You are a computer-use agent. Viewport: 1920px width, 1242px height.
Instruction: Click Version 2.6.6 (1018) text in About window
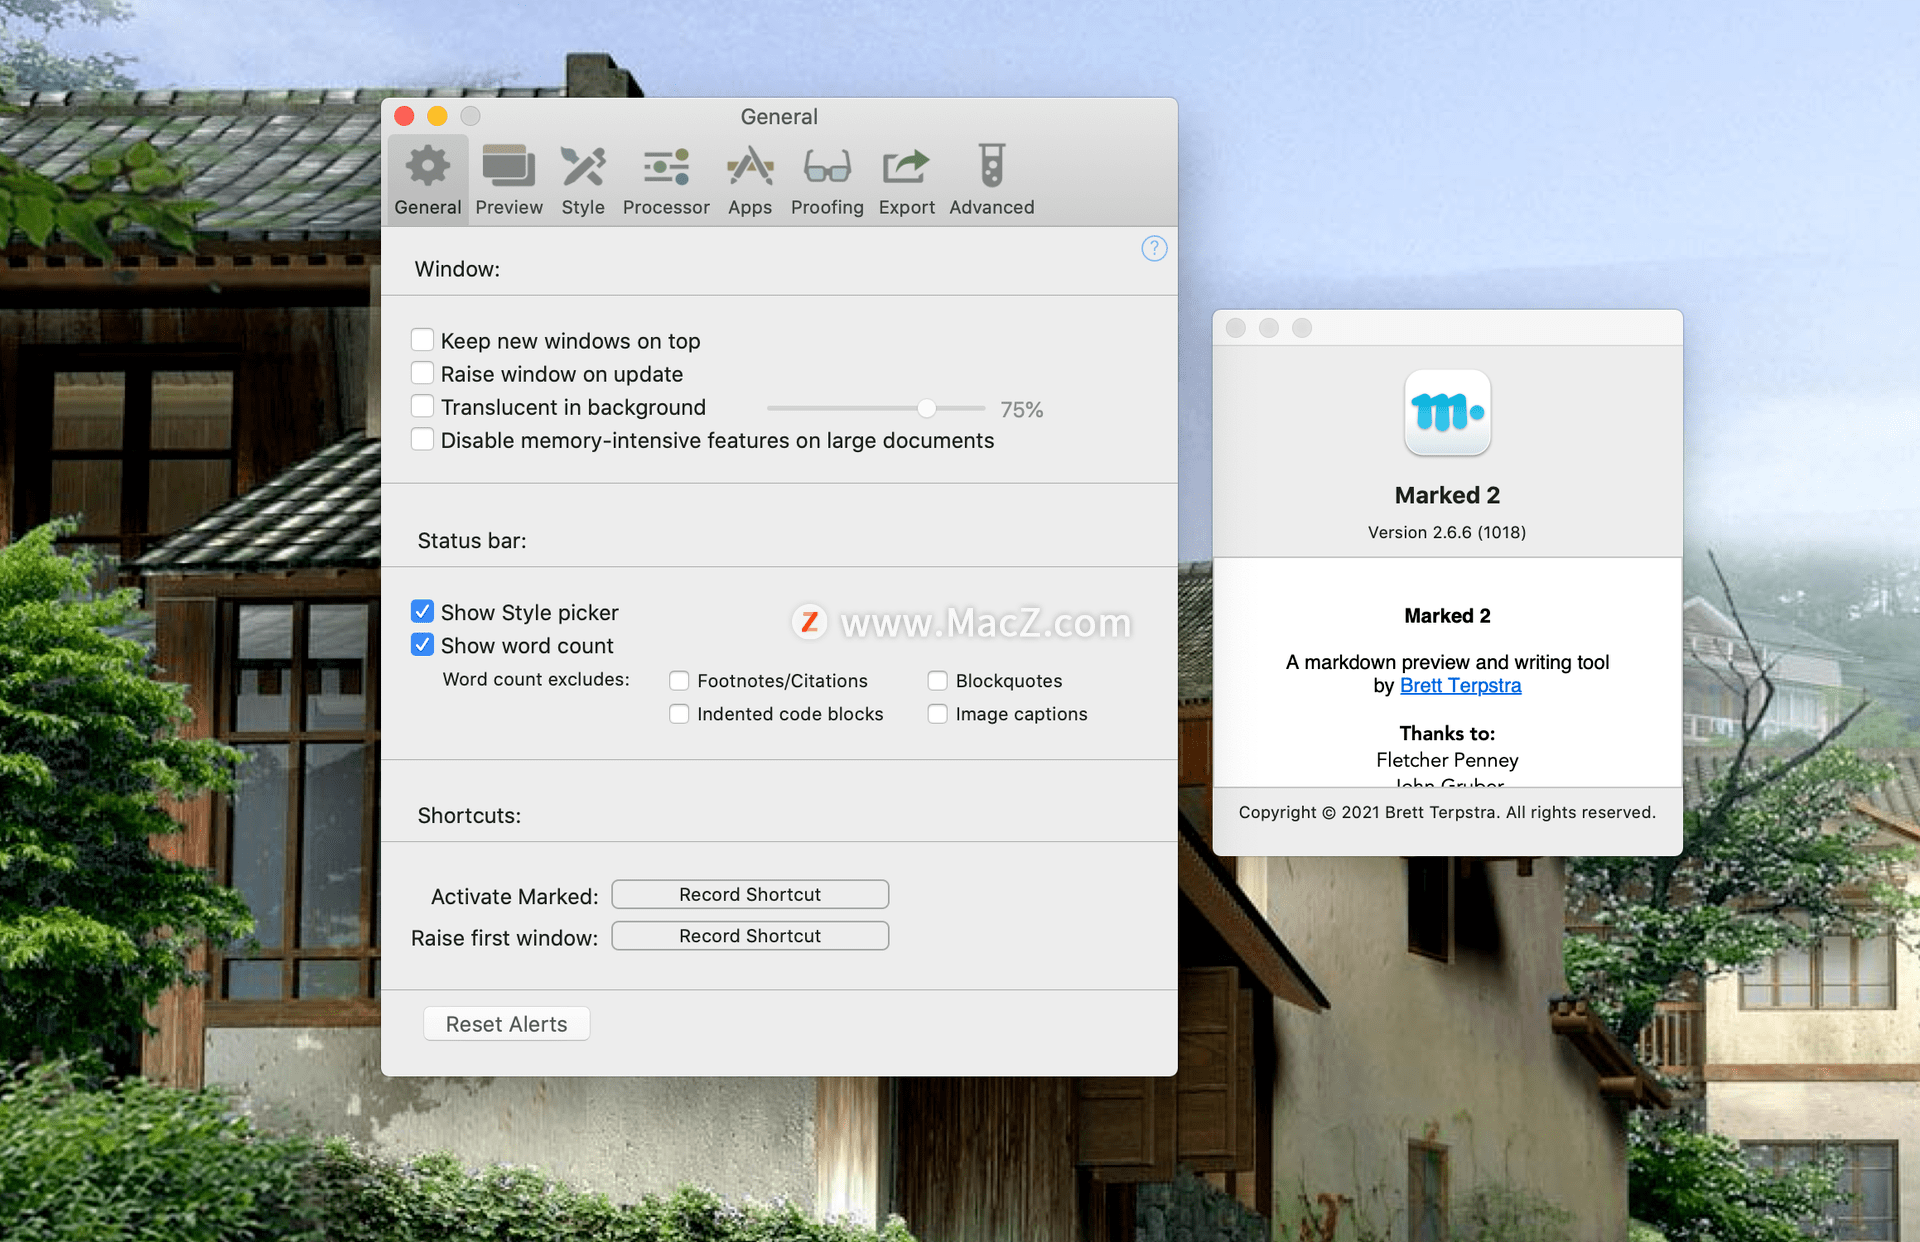pos(1447,532)
